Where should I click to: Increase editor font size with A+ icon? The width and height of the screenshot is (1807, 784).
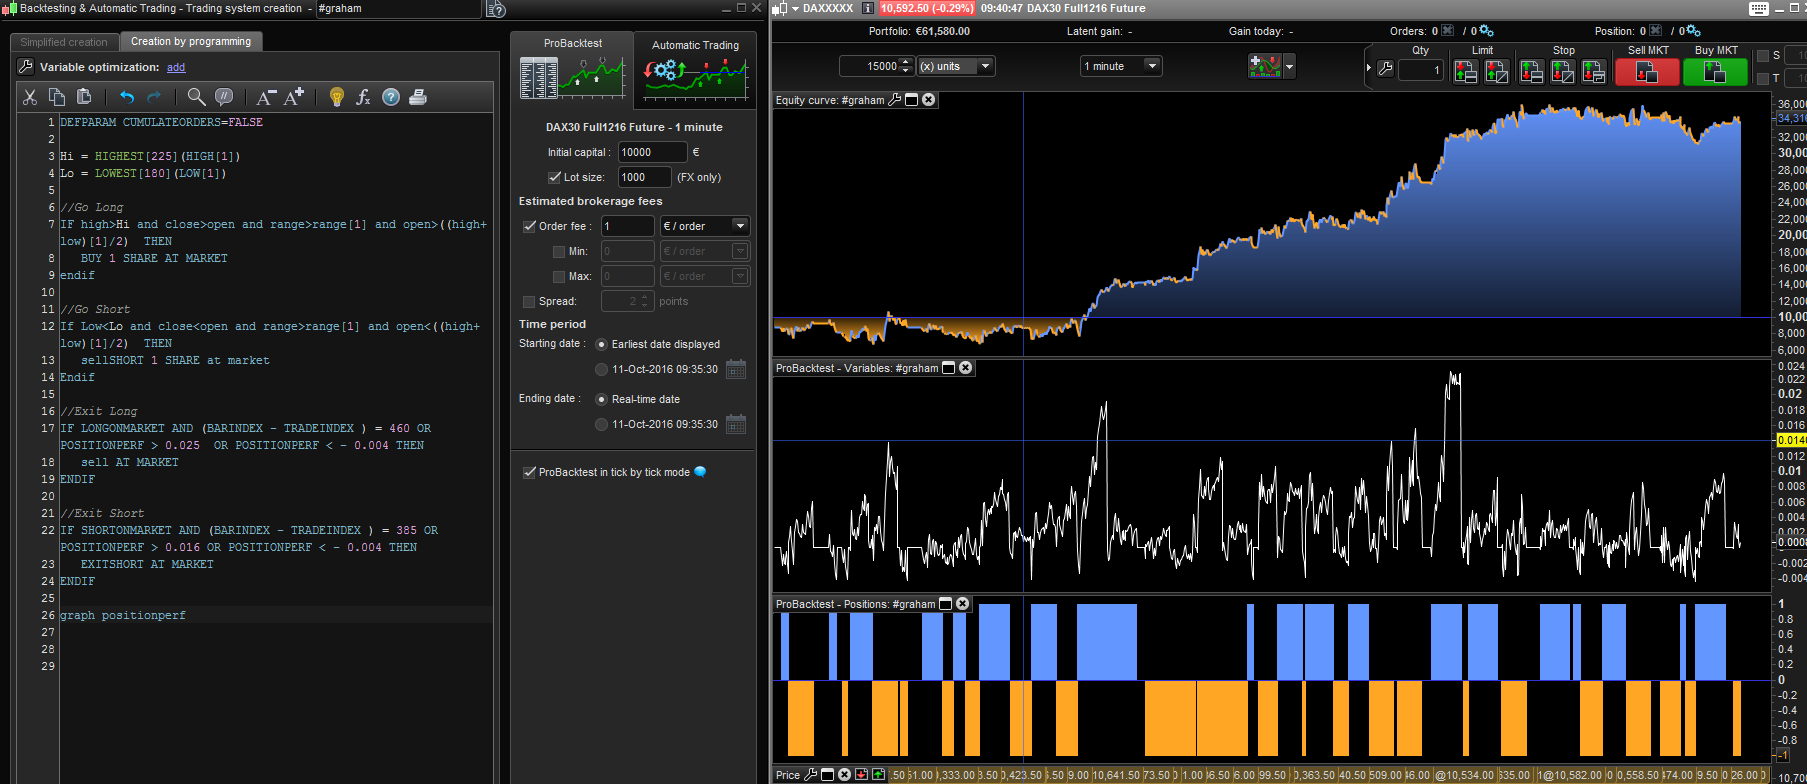pos(294,97)
